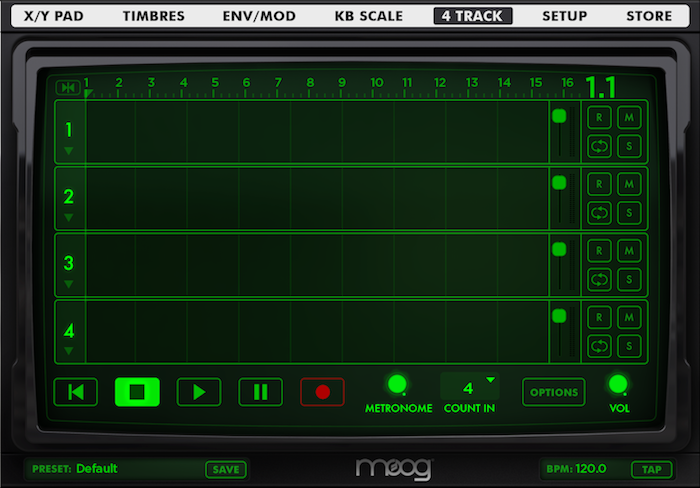Screen dimensions: 700x488
Task: Click bar 16 on the timeline ruler
Action: [567, 83]
